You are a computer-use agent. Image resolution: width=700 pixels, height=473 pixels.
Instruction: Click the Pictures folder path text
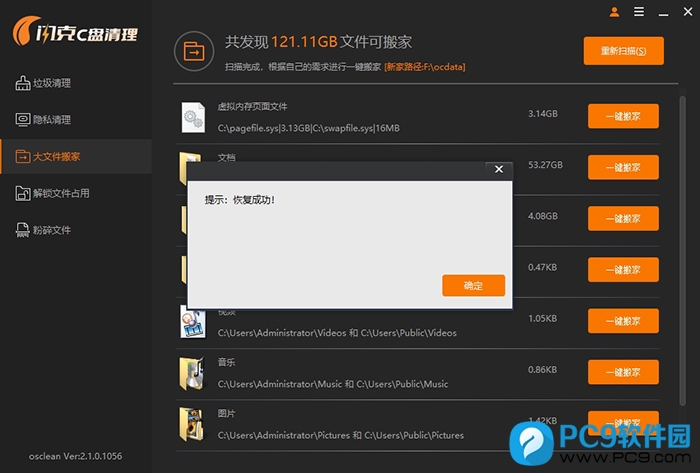point(341,435)
